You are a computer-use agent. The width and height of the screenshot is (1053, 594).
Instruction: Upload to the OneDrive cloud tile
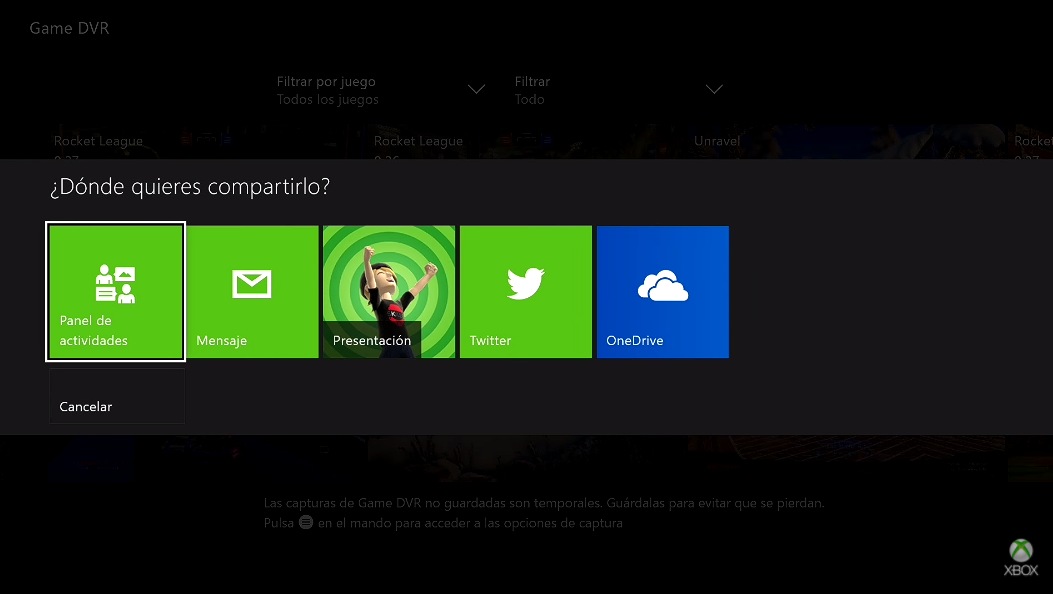[x=663, y=291]
